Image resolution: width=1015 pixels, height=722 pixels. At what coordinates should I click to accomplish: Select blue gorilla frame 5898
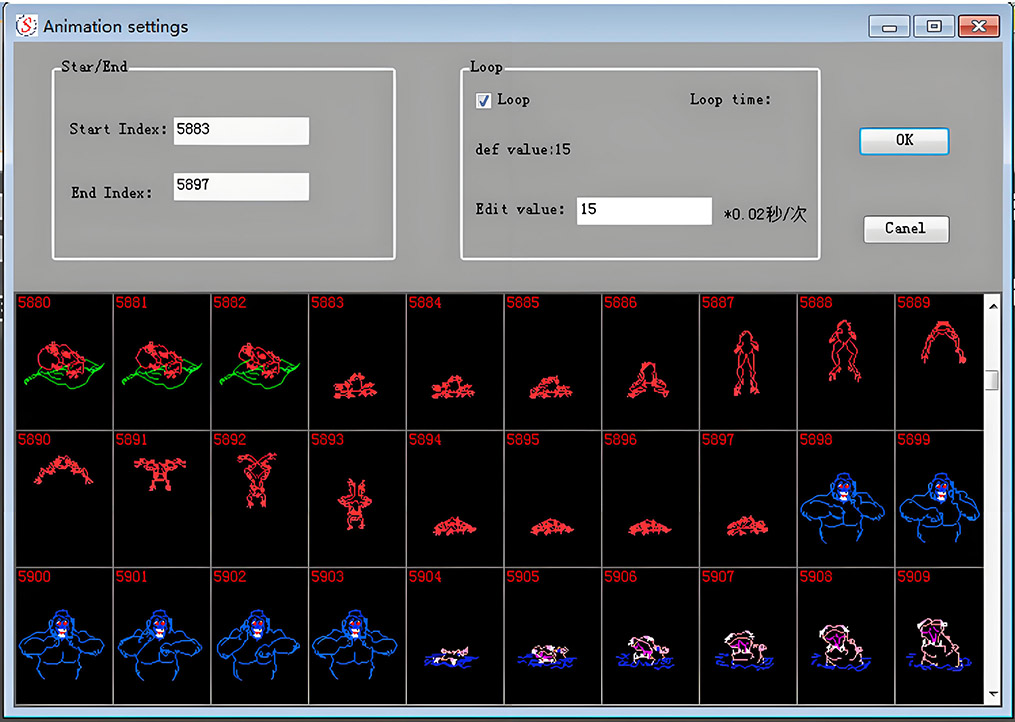coord(846,498)
